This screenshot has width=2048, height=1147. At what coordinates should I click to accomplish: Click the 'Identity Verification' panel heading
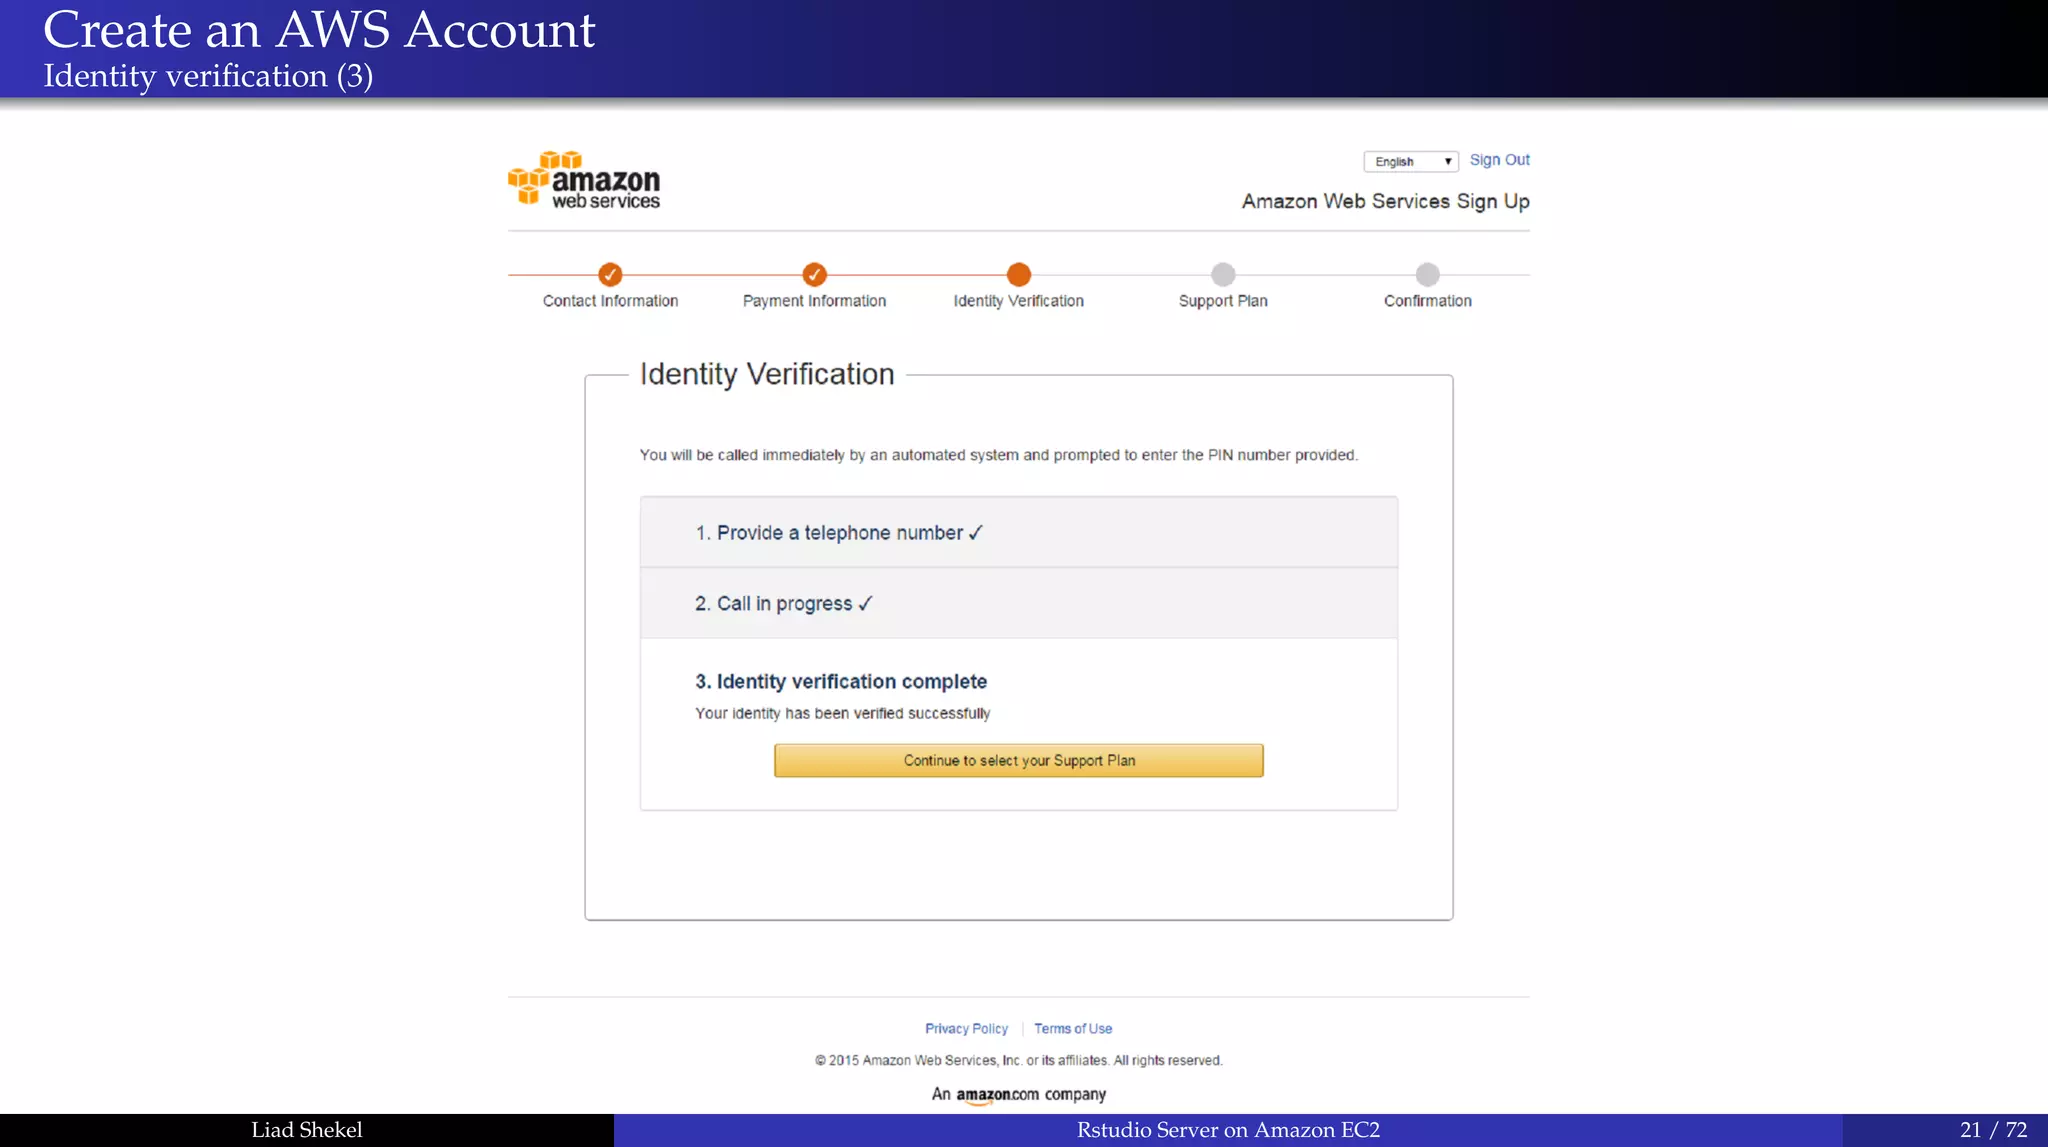(x=767, y=374)
